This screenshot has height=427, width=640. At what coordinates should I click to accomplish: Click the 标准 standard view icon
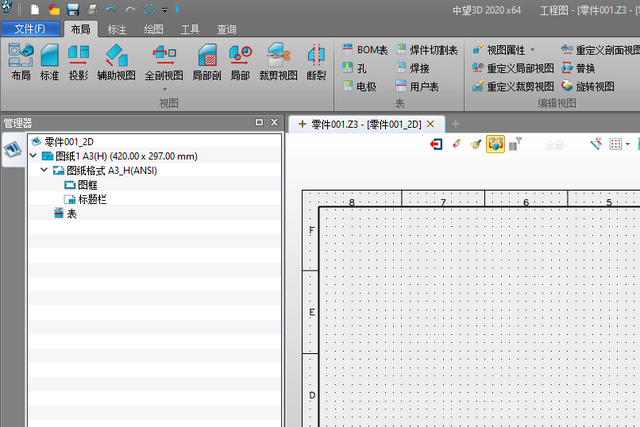(x=49, y=61)
